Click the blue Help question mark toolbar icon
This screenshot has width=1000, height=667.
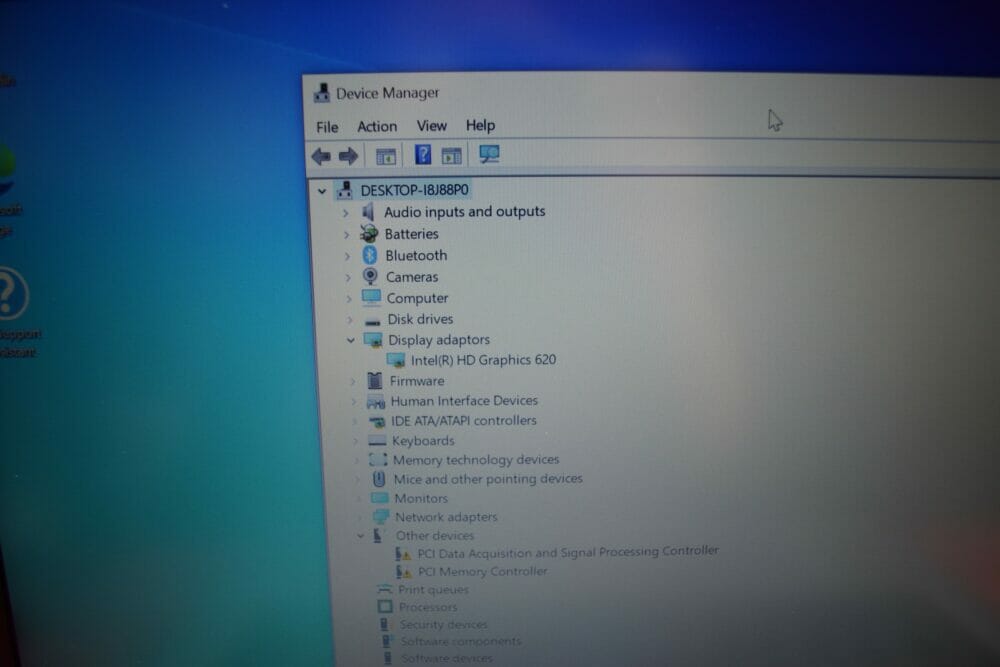coord(423,155)
